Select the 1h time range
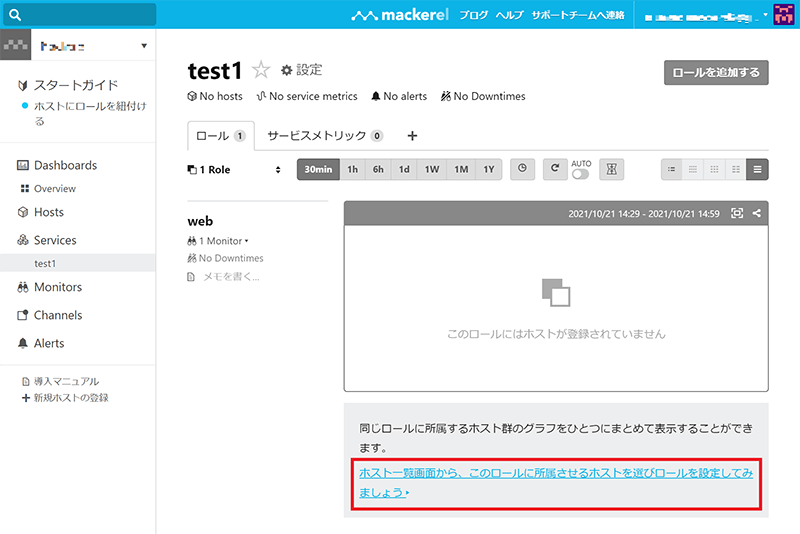800x534 pixels. [x=352, y=169]
